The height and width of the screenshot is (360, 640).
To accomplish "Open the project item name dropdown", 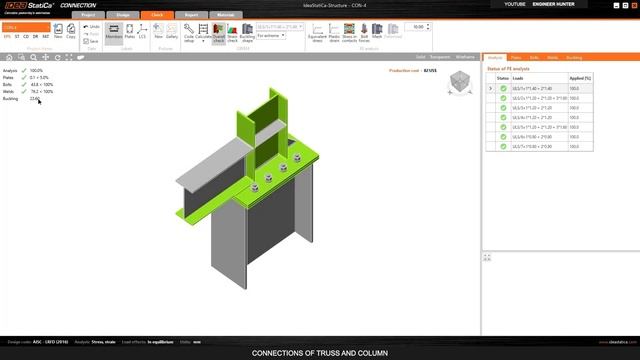I will tap(26, 27).
